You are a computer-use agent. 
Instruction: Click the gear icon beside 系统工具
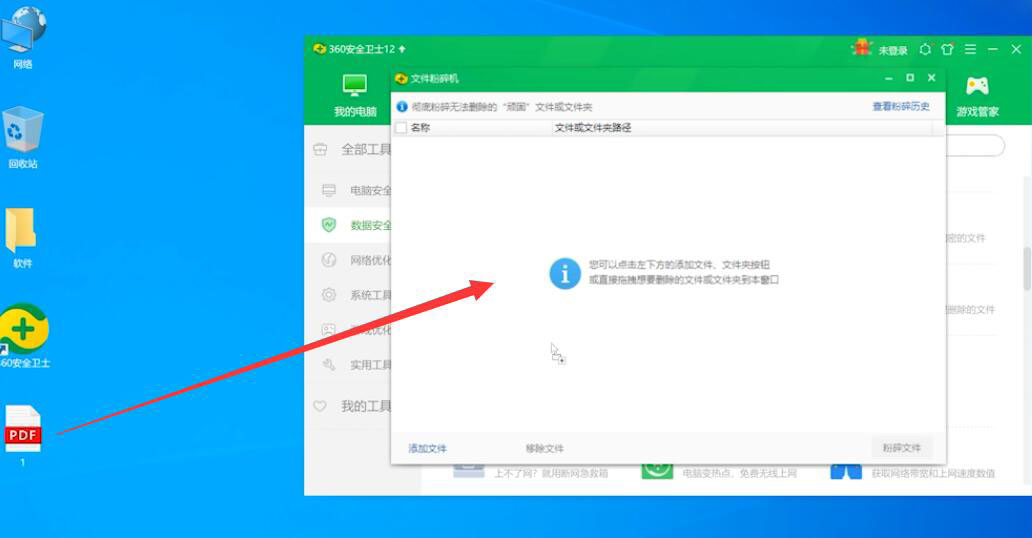pyautogui.click(x=329, y=295)
